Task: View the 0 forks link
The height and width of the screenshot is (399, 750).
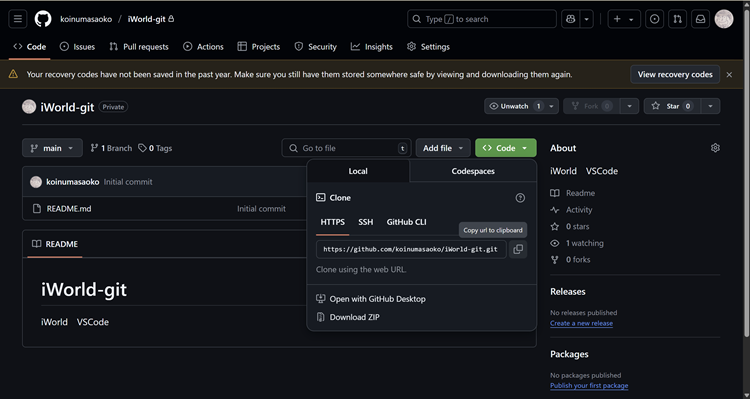Action: pos(570,260)
